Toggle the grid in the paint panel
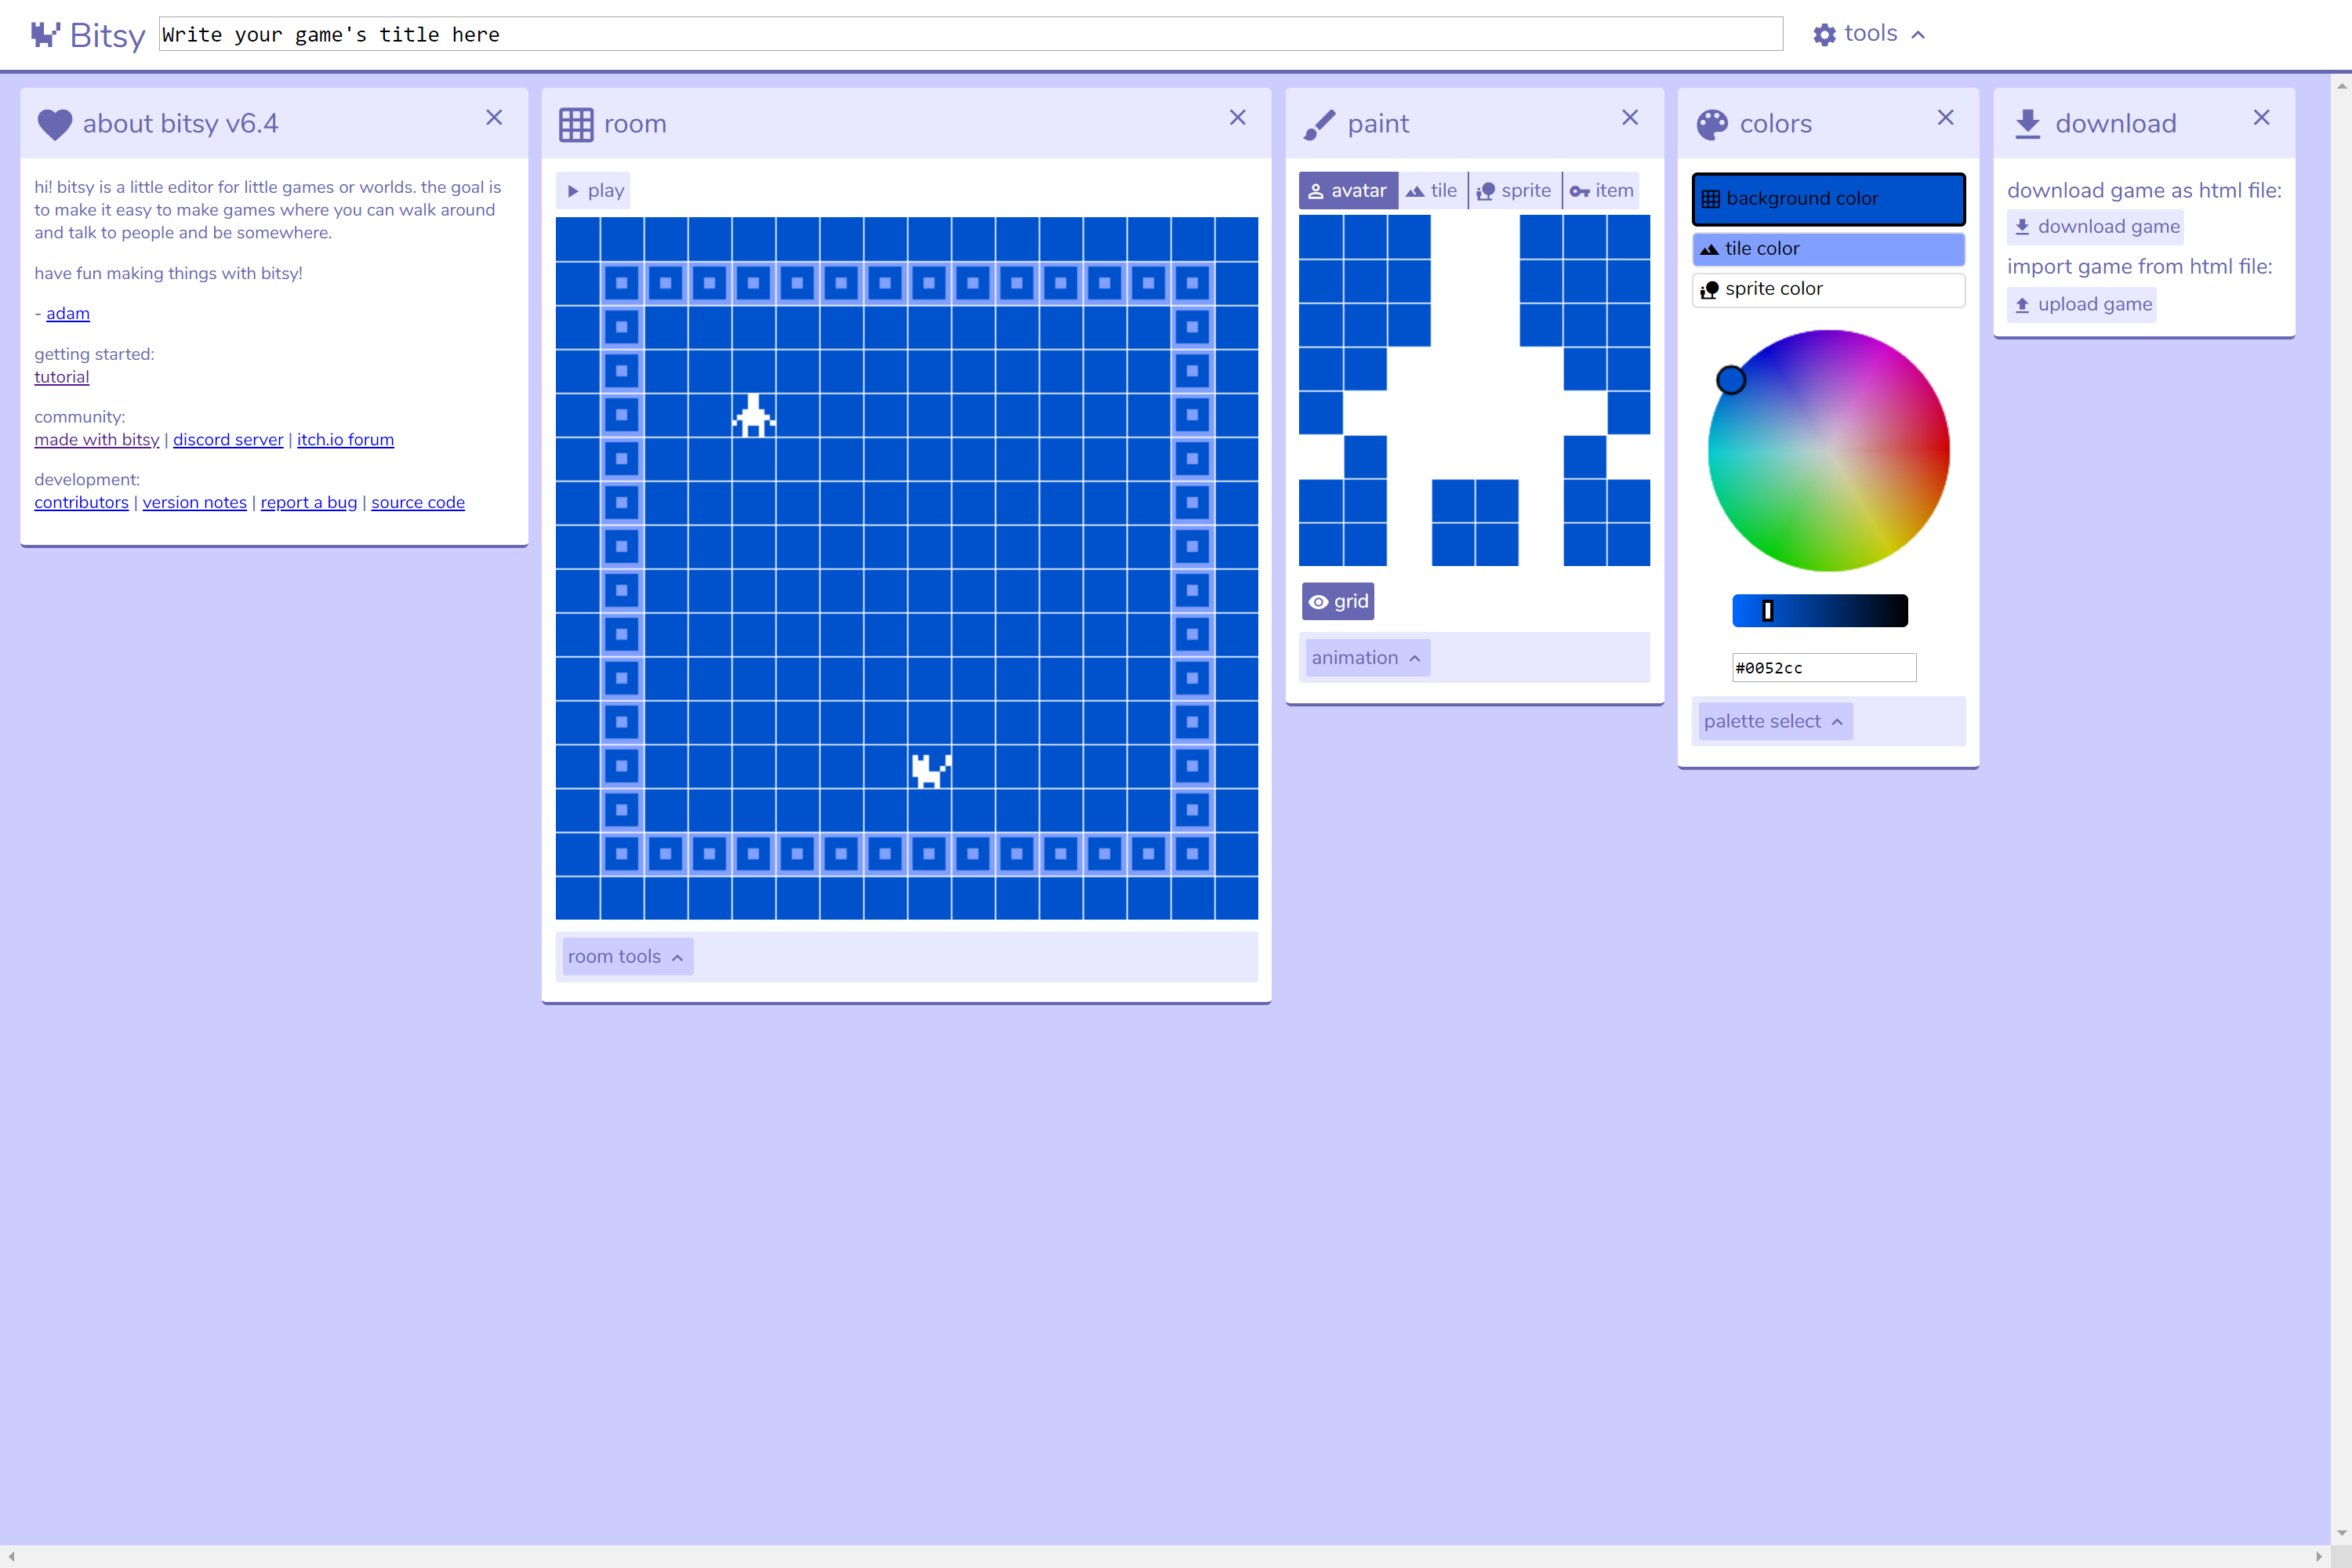Image resolution: width=2352 pixels, height=1568 pixels. [1337, 601]
